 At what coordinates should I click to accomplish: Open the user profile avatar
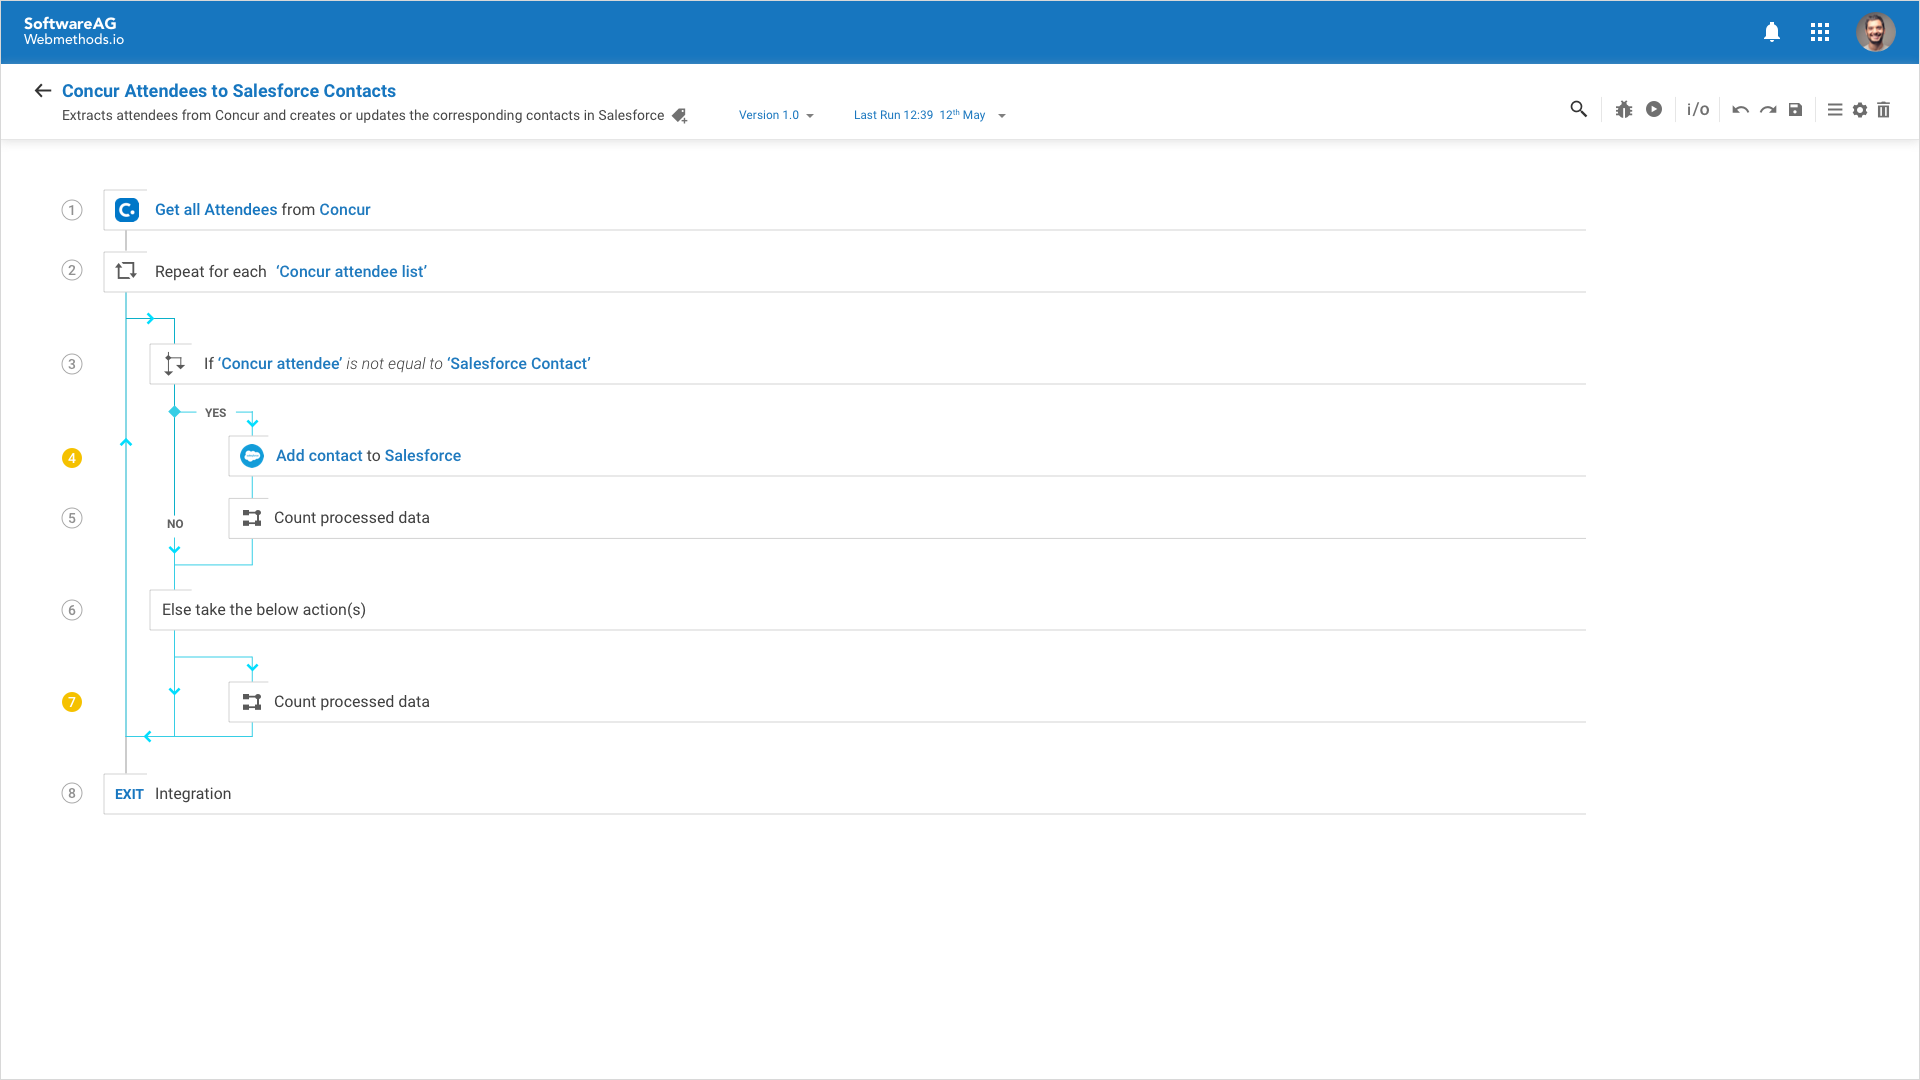[x=1876, y=32]
